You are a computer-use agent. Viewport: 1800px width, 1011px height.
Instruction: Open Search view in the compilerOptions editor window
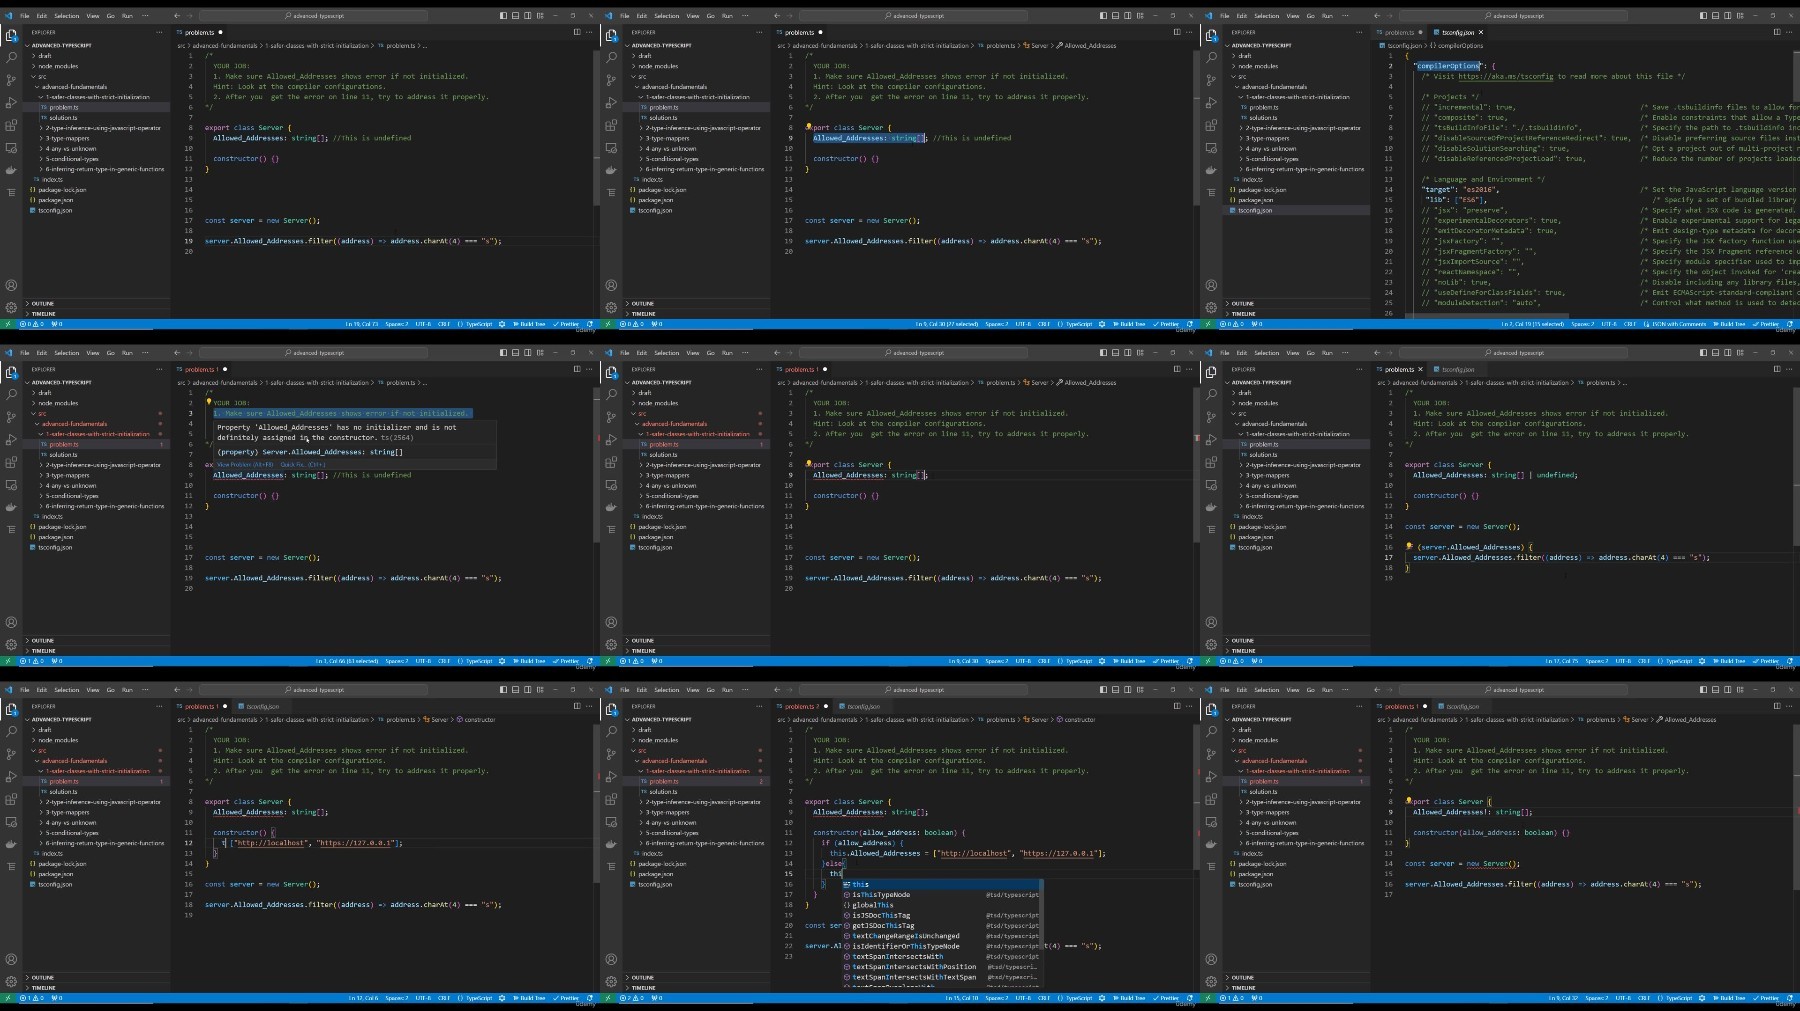tap(1211, 57)
